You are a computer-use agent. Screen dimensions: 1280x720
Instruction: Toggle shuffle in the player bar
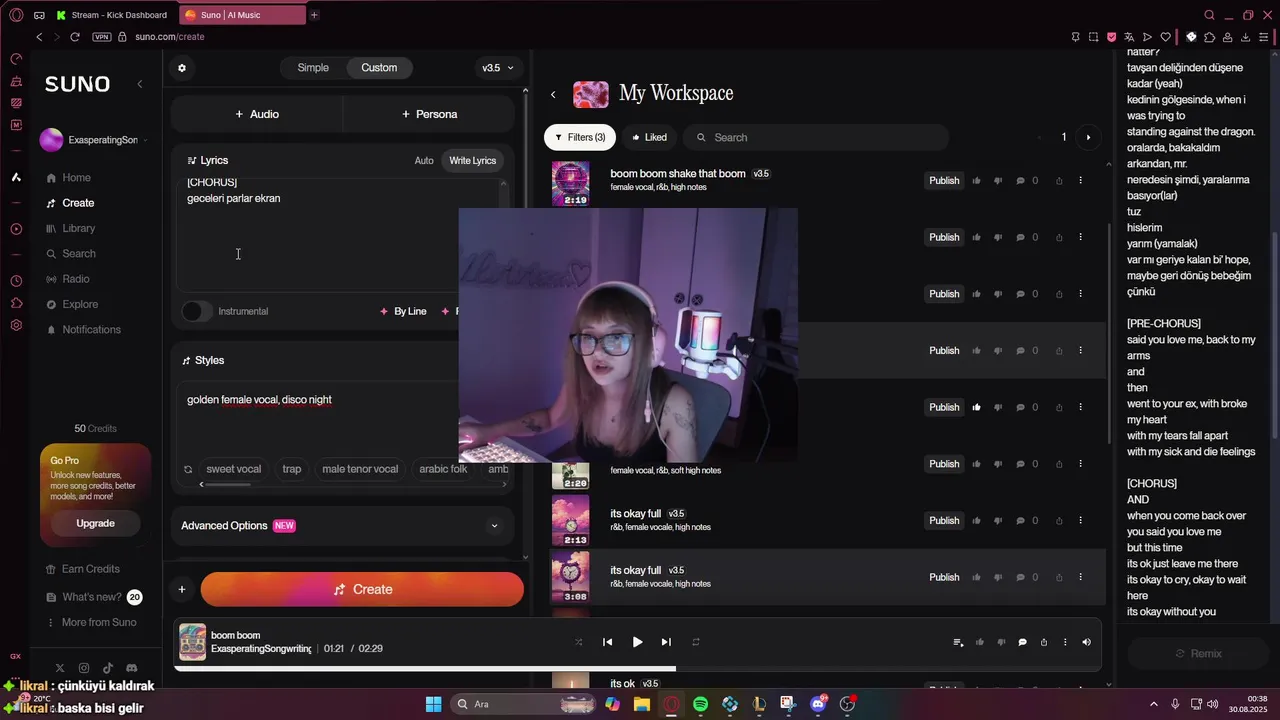point(578,642)
